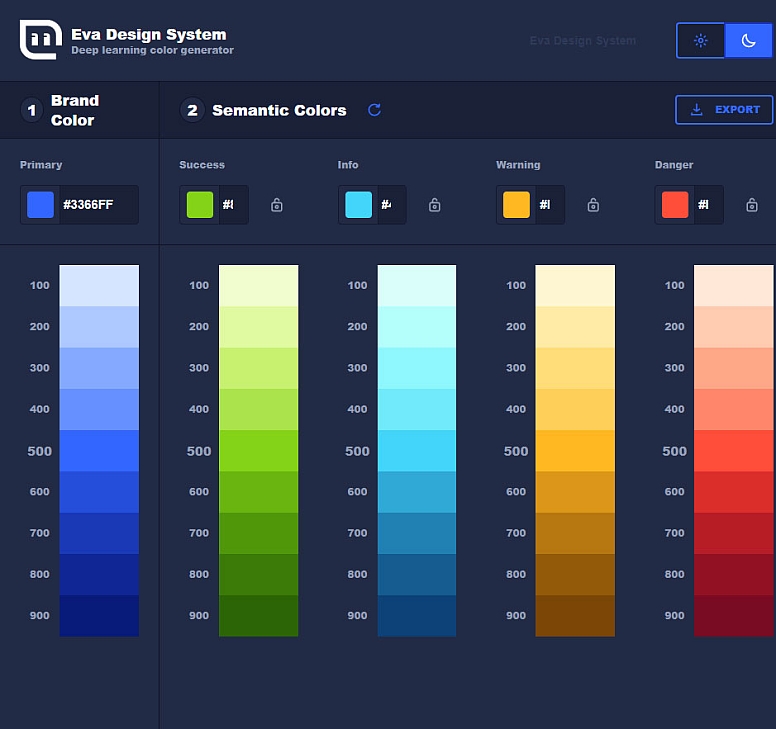Open the Primary color picker swatch
Viewport: 776px width, 729px height.
click(x=41, y=205)
